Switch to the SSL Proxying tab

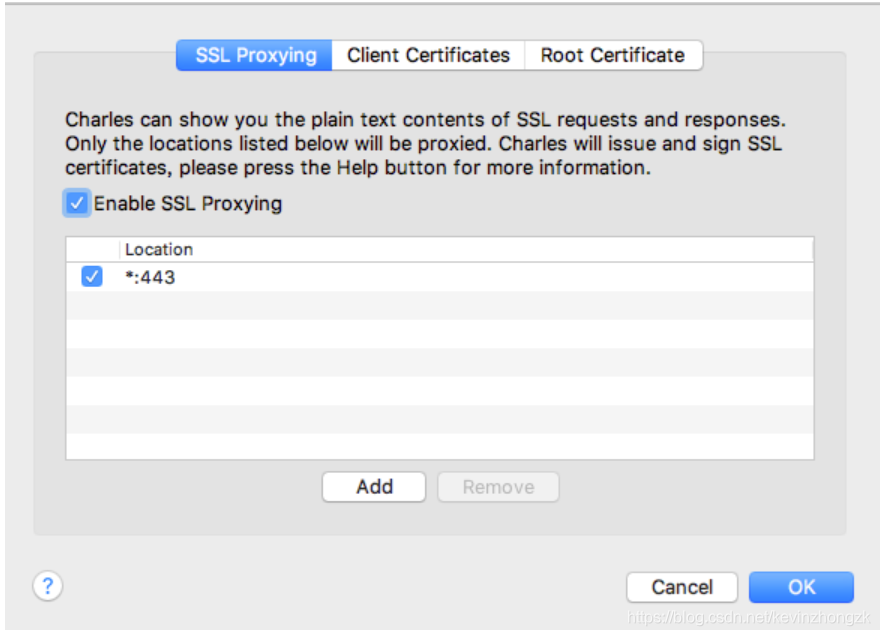click(x=254, y=55)
